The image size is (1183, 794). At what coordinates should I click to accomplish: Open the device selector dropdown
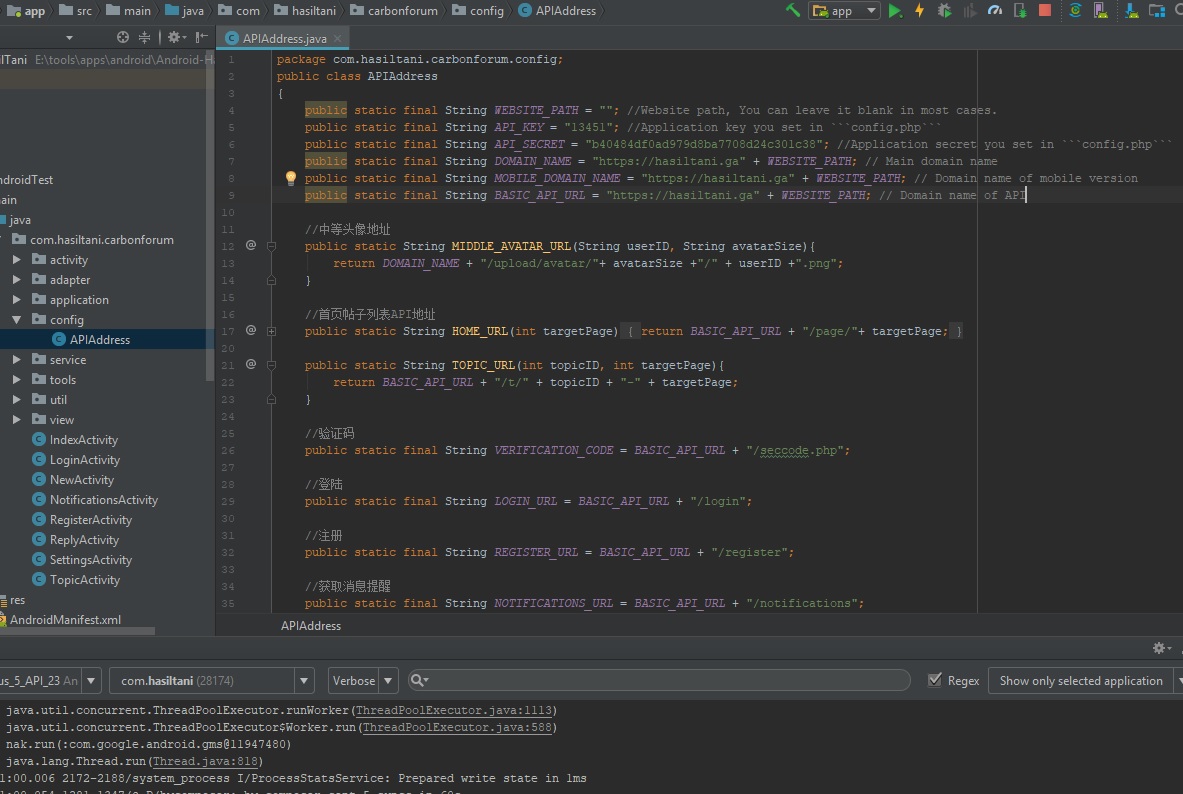tap(91, 681)
